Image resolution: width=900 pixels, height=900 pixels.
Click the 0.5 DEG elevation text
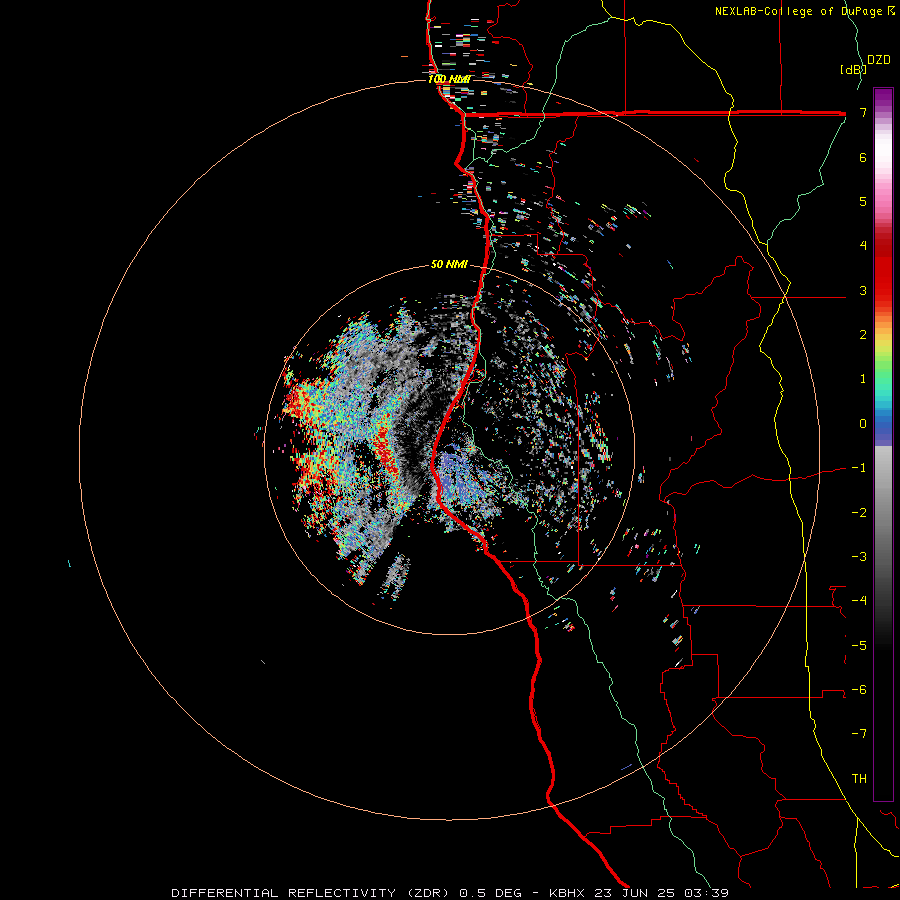click(x=490, y=893)
